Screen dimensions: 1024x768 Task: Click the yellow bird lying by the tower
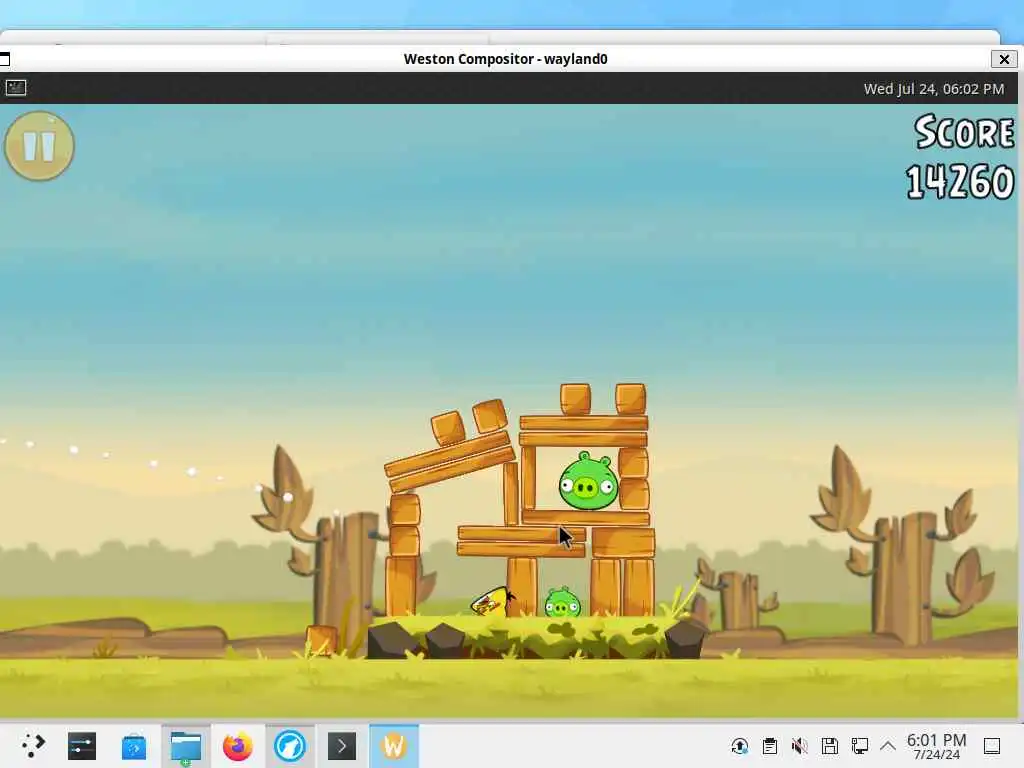492,601
